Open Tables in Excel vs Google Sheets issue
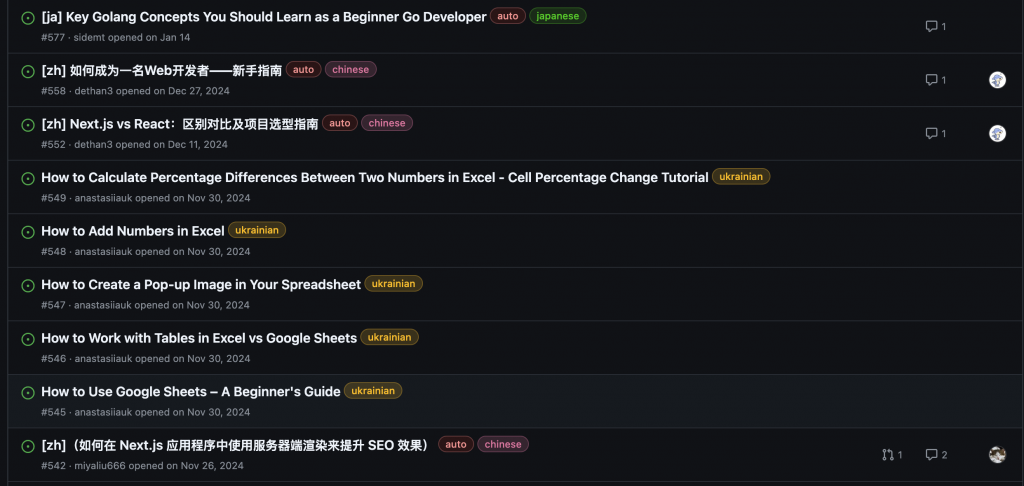The image size is (1024, 486). (x=199, y=338)
